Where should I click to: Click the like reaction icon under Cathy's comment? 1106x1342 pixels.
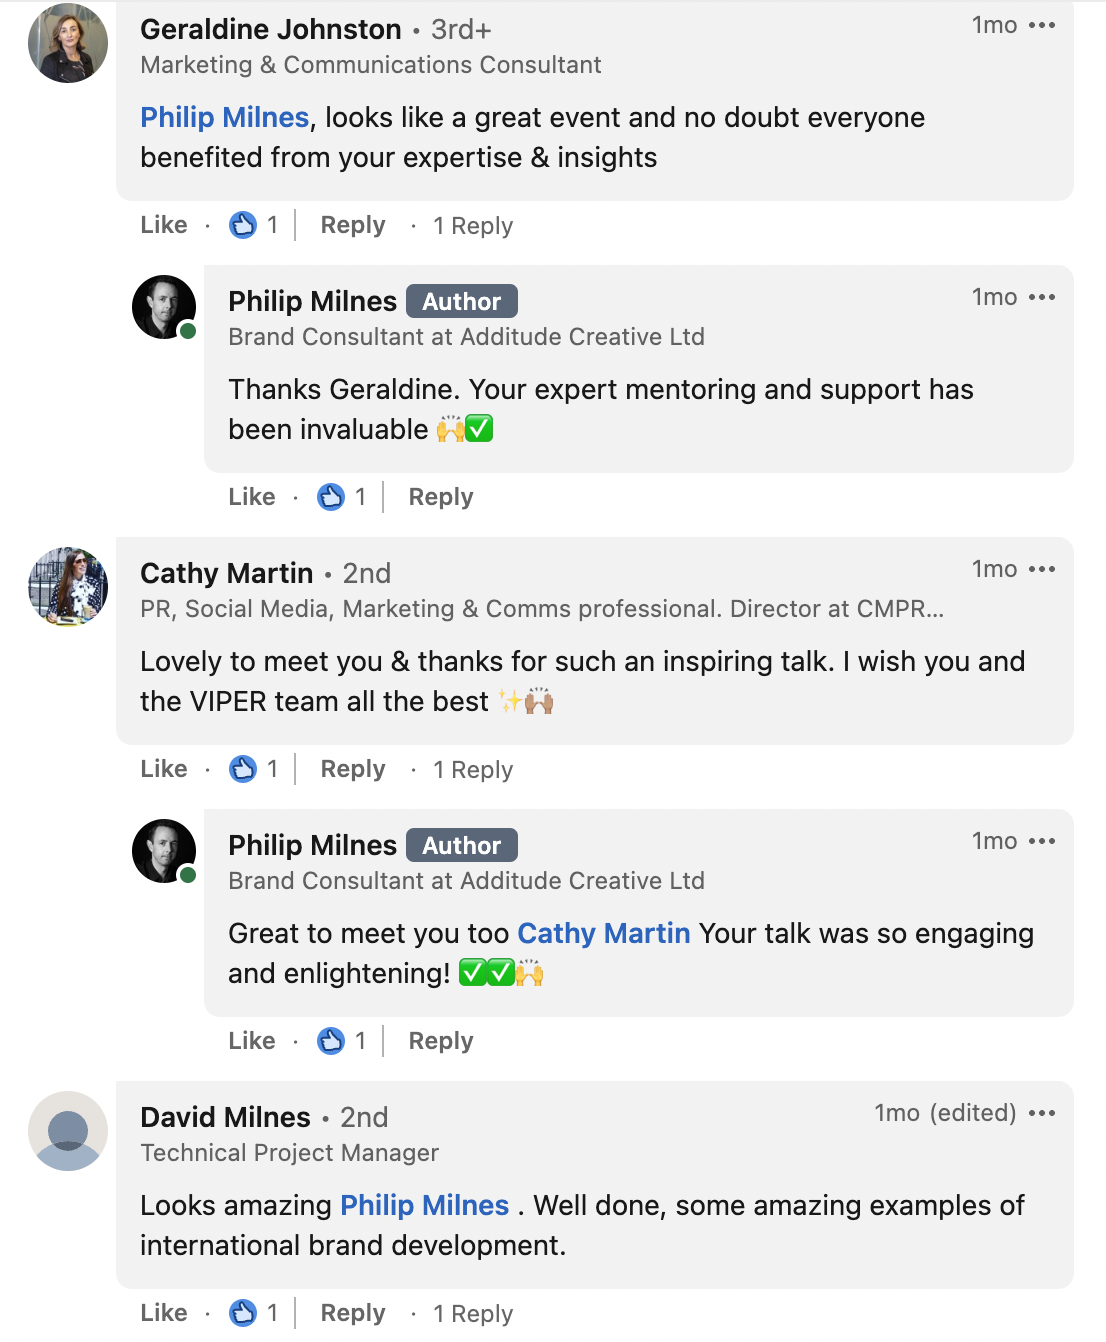click(243, 769)
